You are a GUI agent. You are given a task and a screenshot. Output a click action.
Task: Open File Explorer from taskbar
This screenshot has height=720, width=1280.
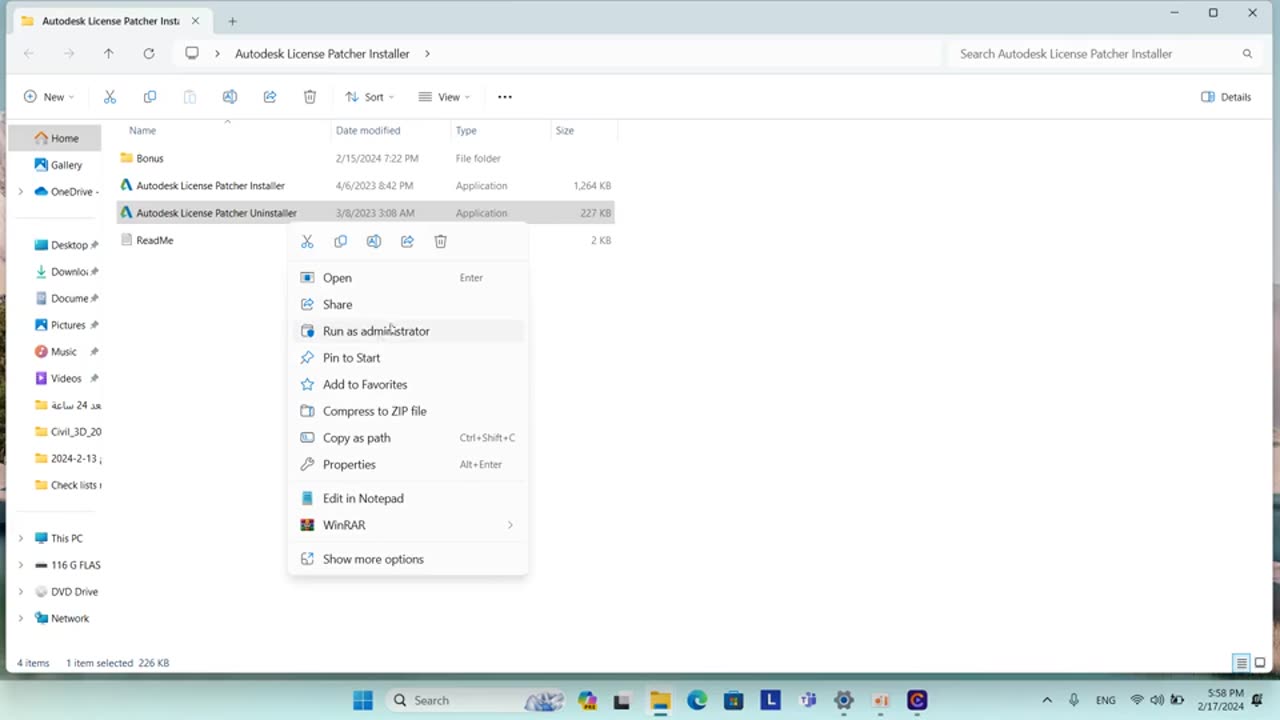click(660, 700)
